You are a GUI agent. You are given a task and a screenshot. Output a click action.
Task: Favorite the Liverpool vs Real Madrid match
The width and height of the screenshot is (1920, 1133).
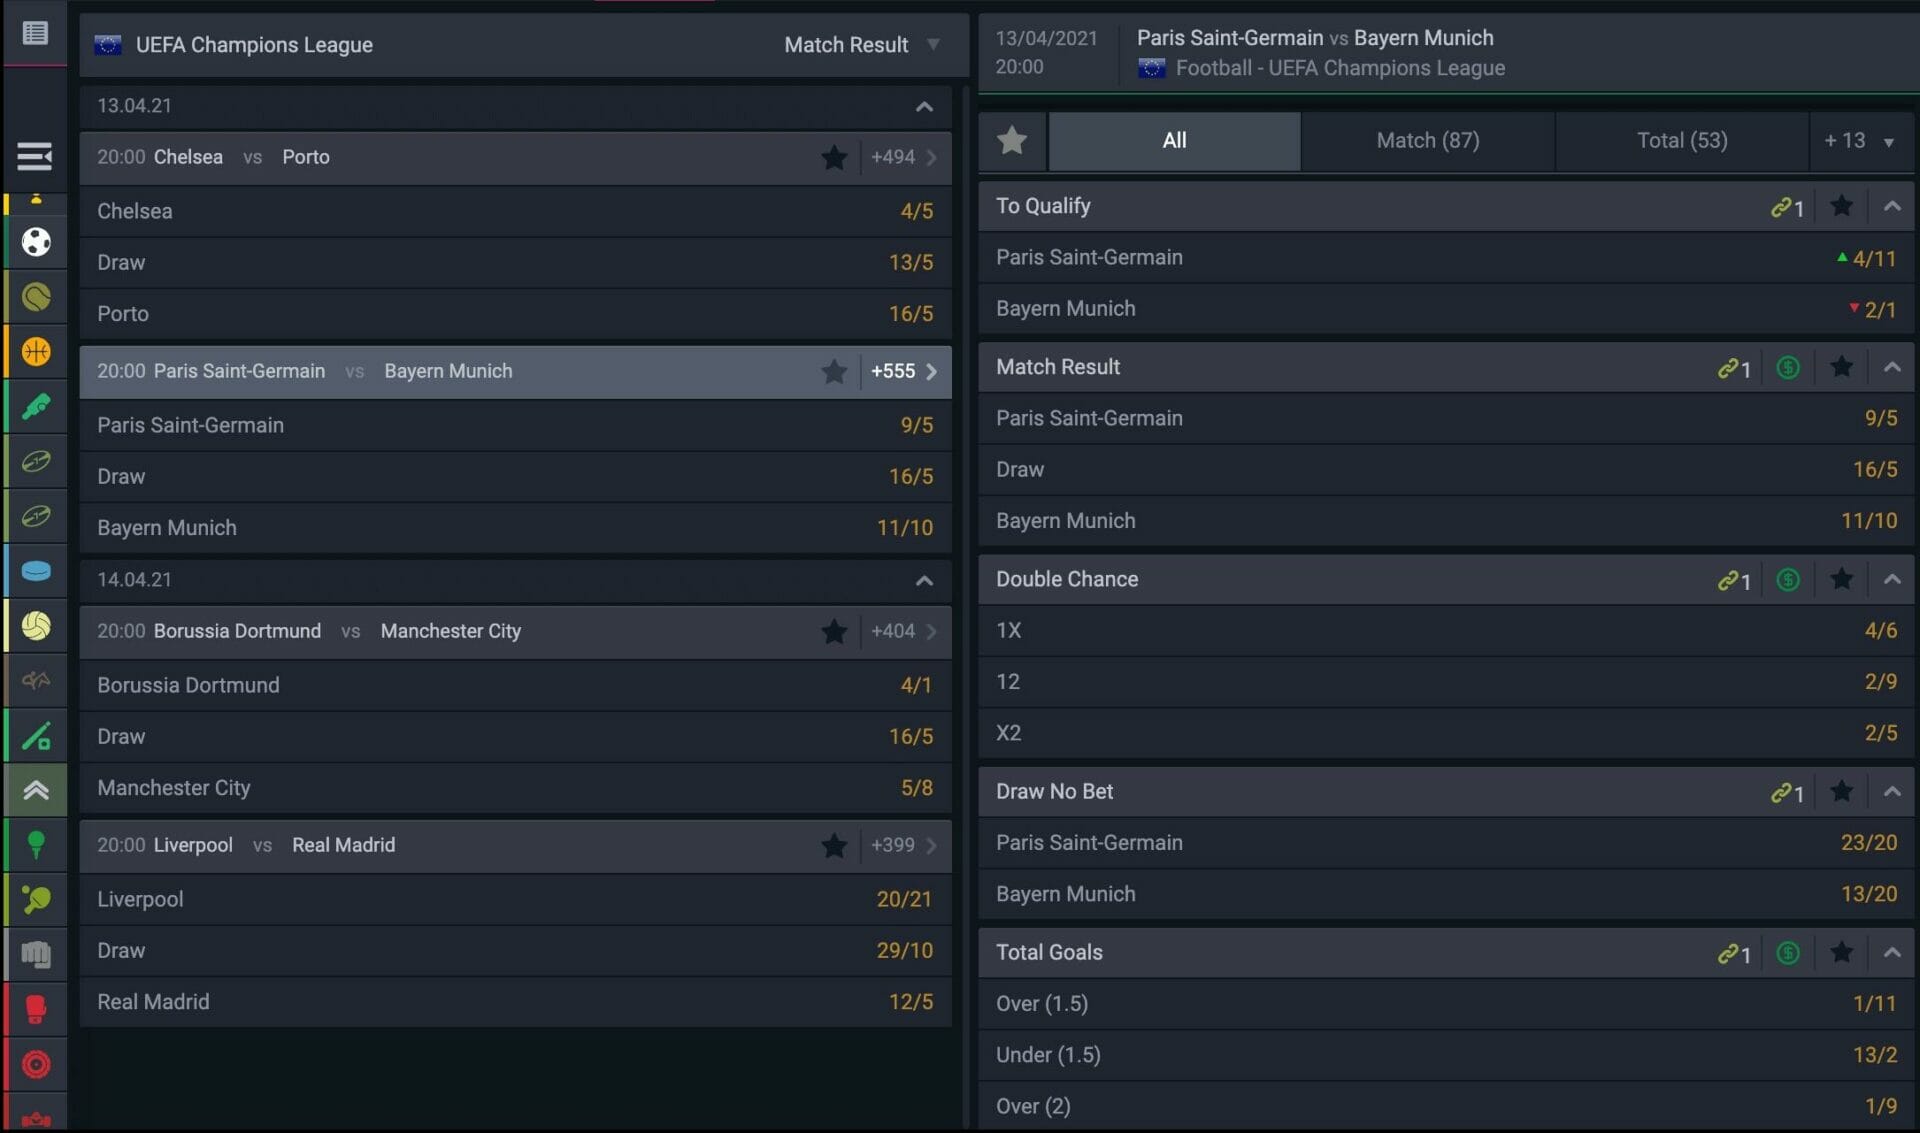click(834, 845)
